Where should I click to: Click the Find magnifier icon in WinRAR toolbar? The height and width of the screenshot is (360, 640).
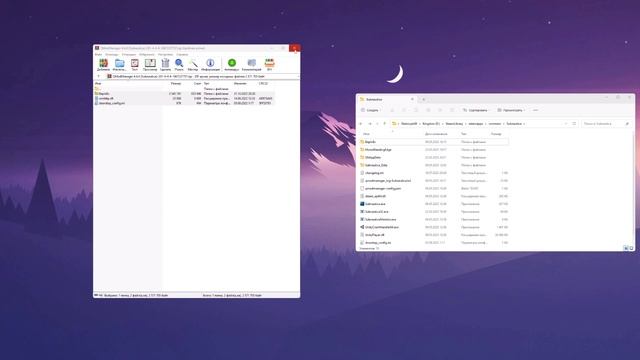tap(179, 64)
